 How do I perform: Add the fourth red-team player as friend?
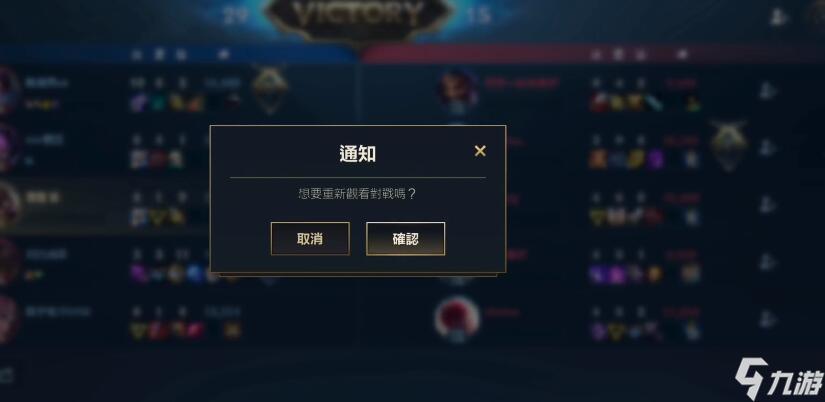768,262
